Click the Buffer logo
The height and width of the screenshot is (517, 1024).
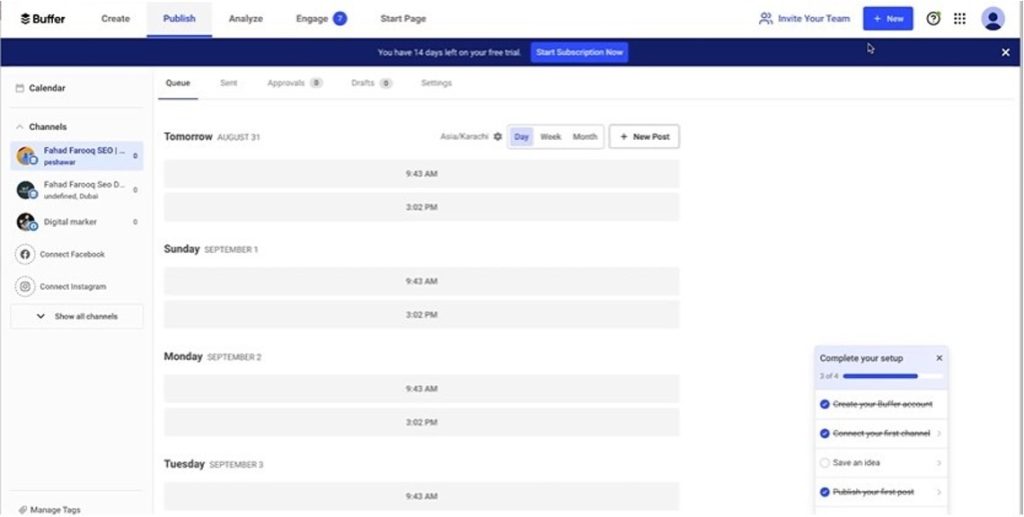coord(42,19)
